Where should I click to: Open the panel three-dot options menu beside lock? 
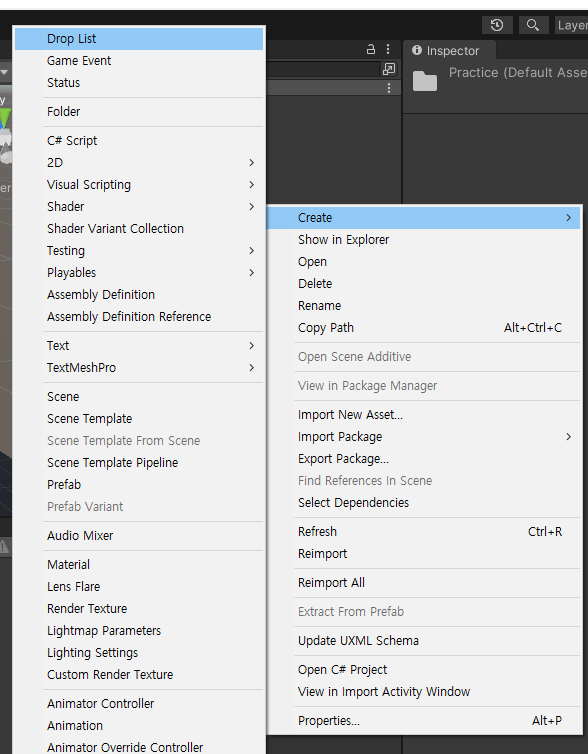388,49
